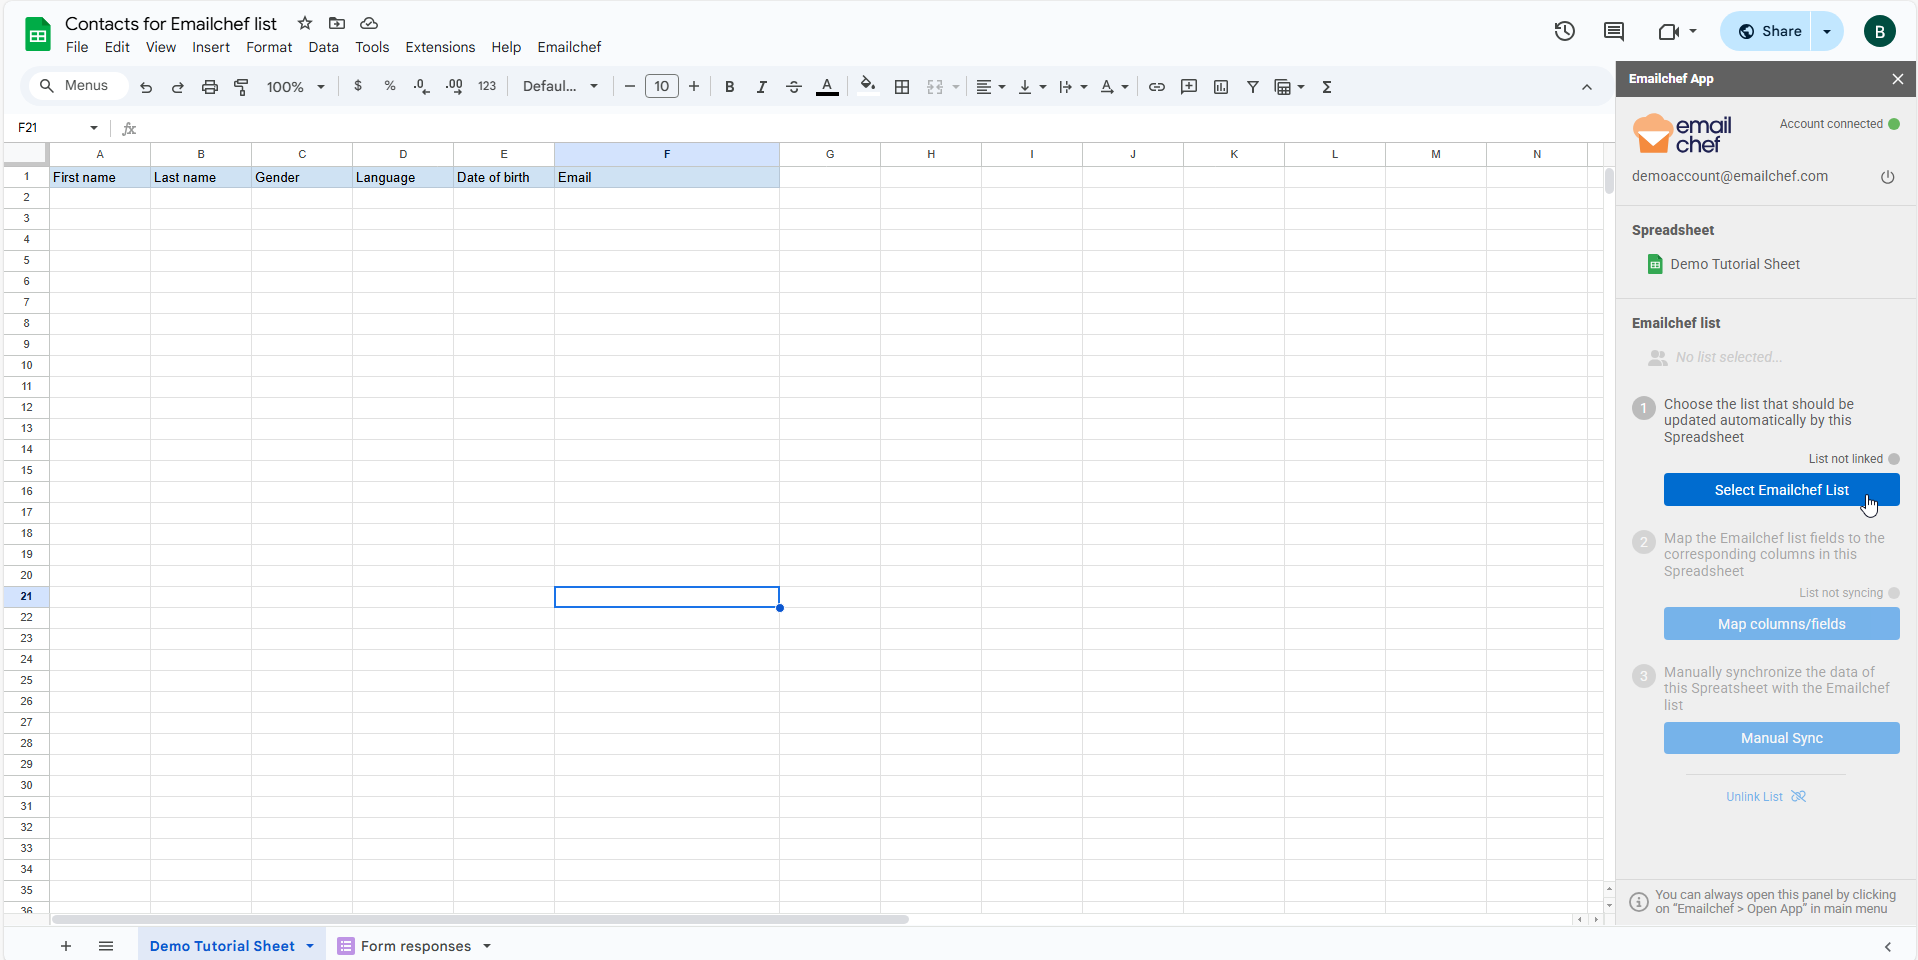Click the Undo icon in toolbar

pyautogui.click(x=146, y=87)
